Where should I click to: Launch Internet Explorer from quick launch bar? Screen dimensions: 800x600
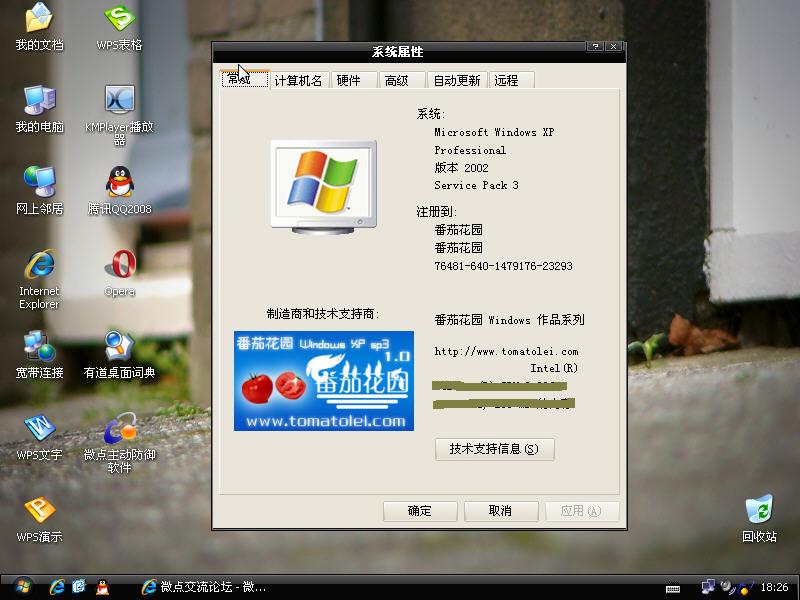pos(57,587)
